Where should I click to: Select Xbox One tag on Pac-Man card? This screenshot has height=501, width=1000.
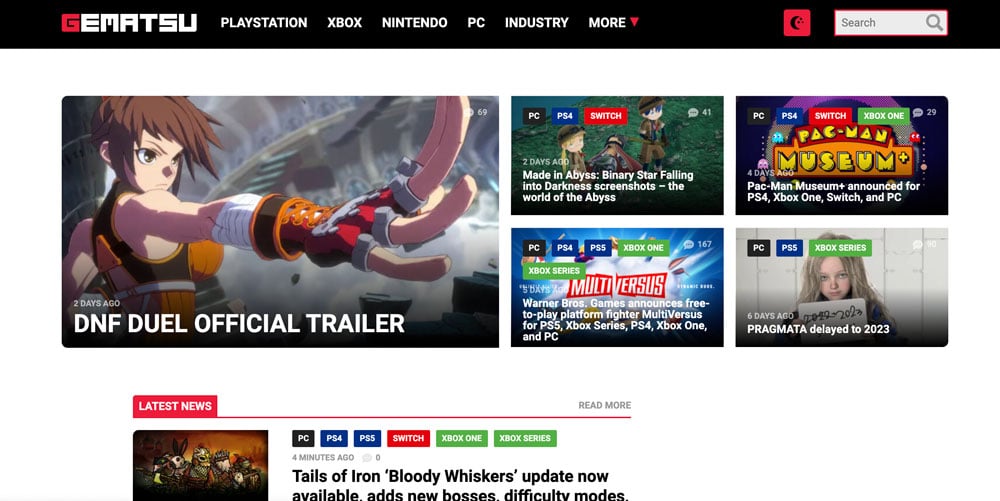tap(883, 116)
